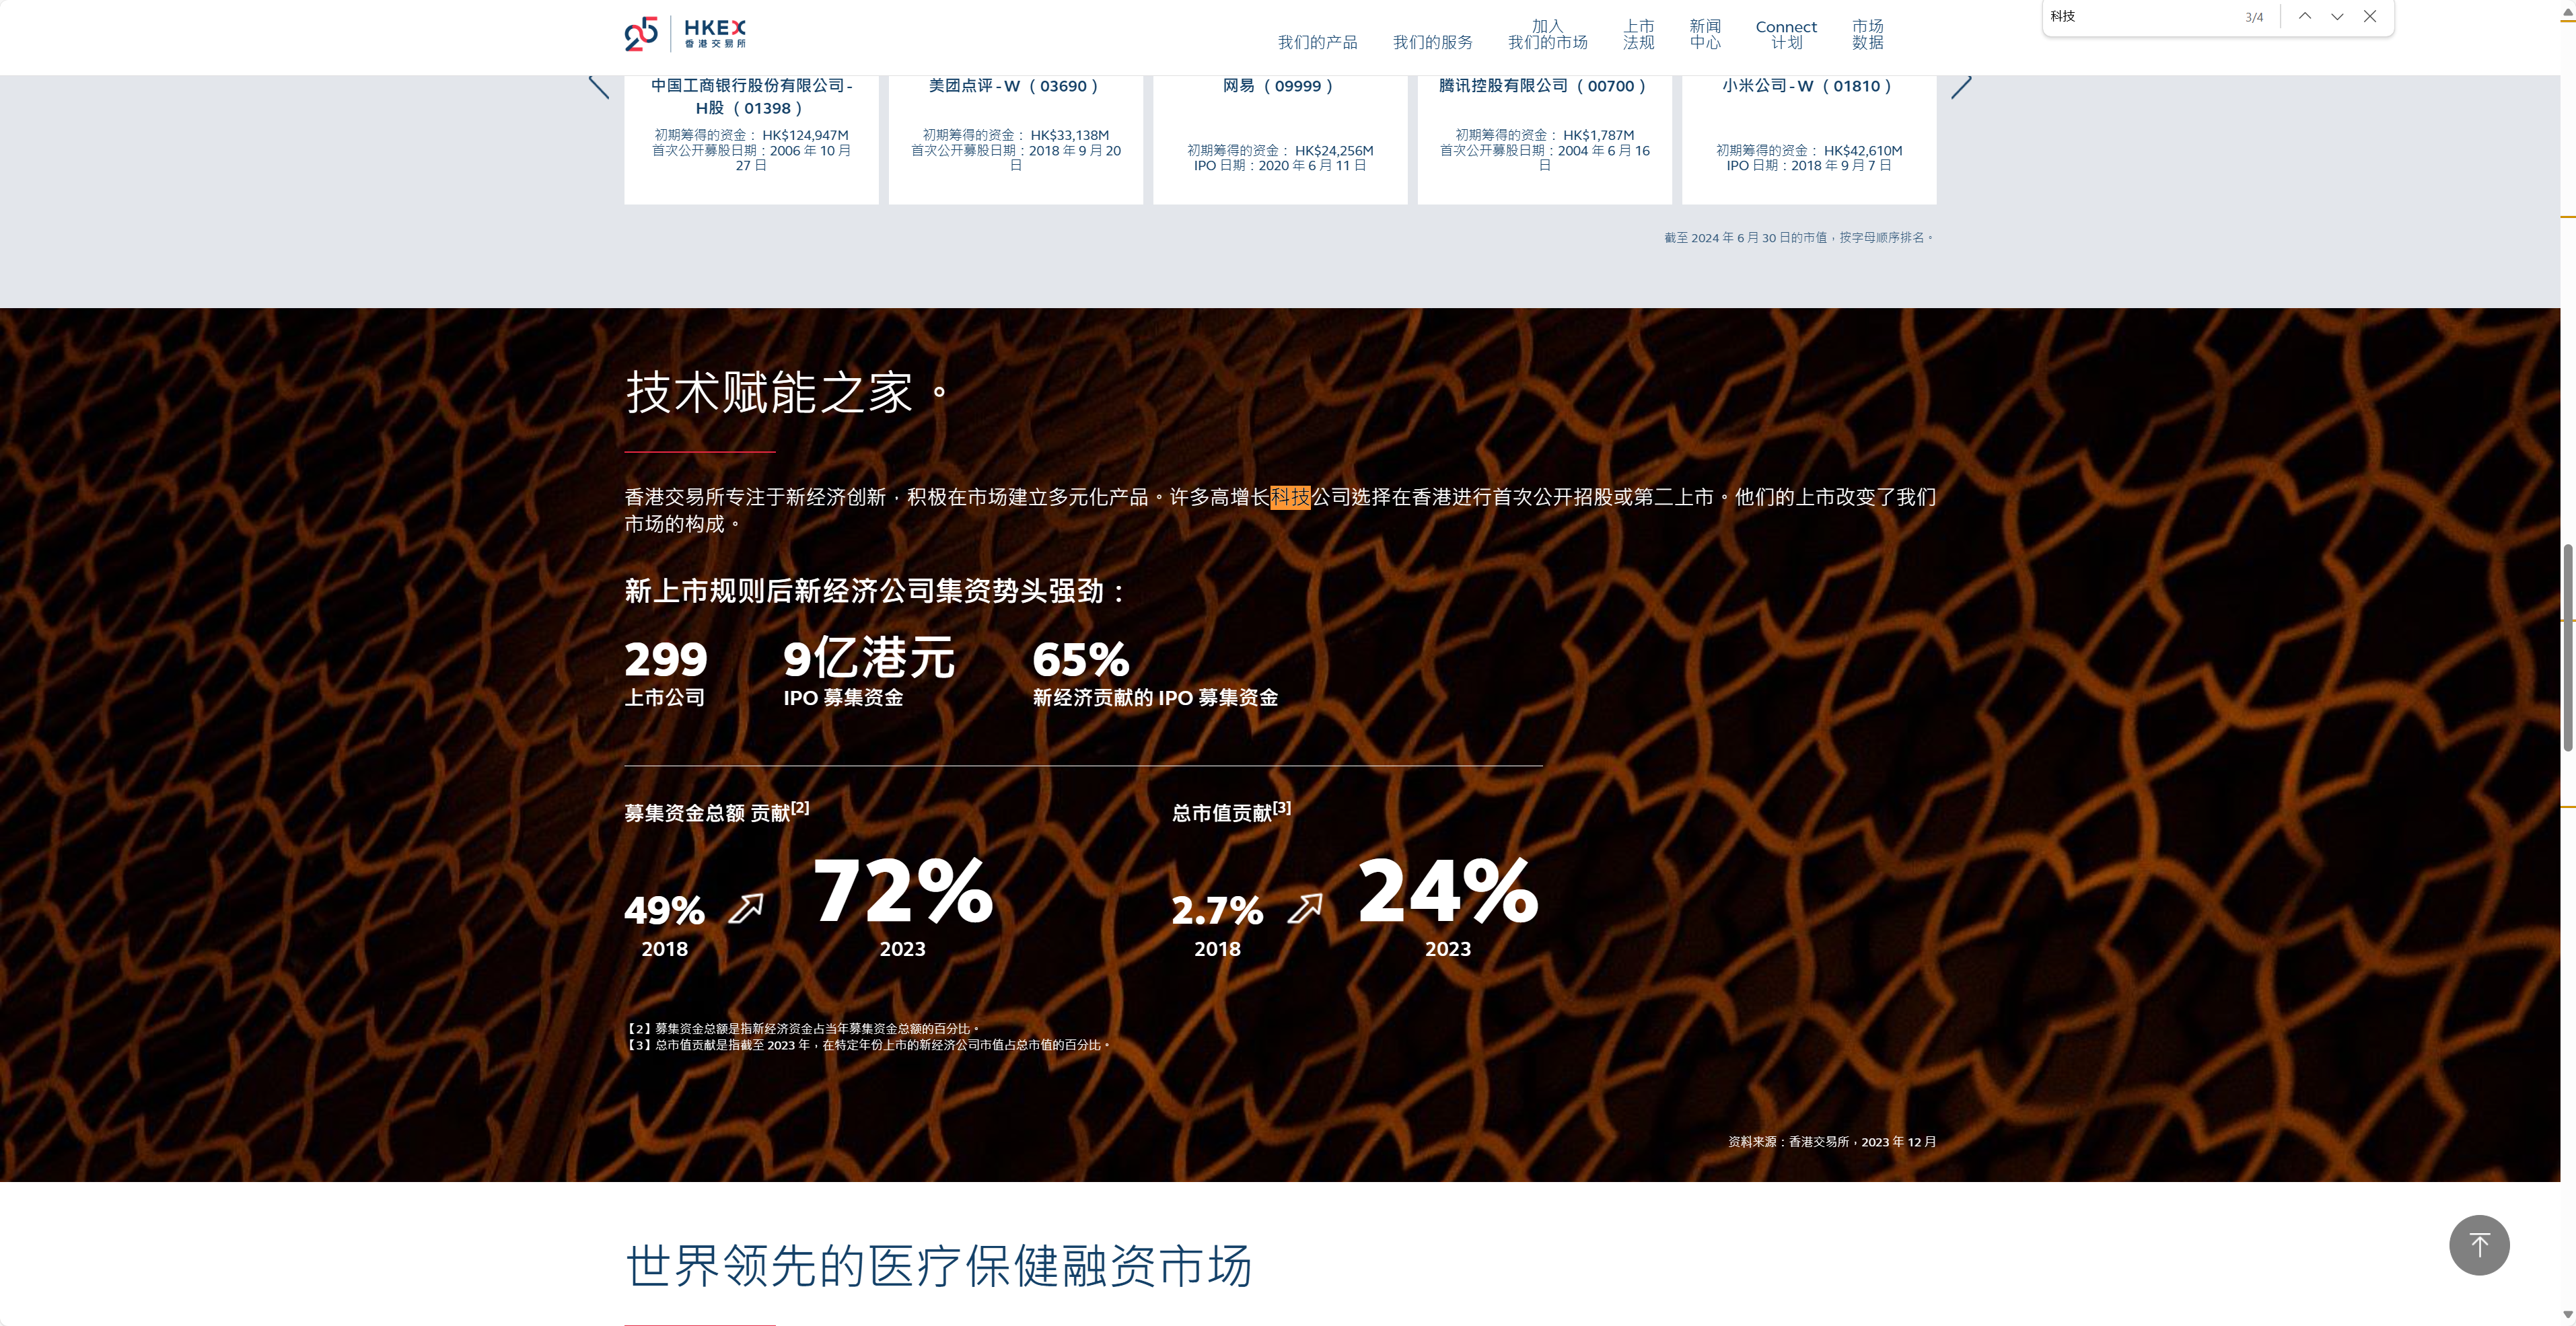Screen dimensions: 2576x1326
Task: Advance carousel with right arrow
Action: 1961,87
